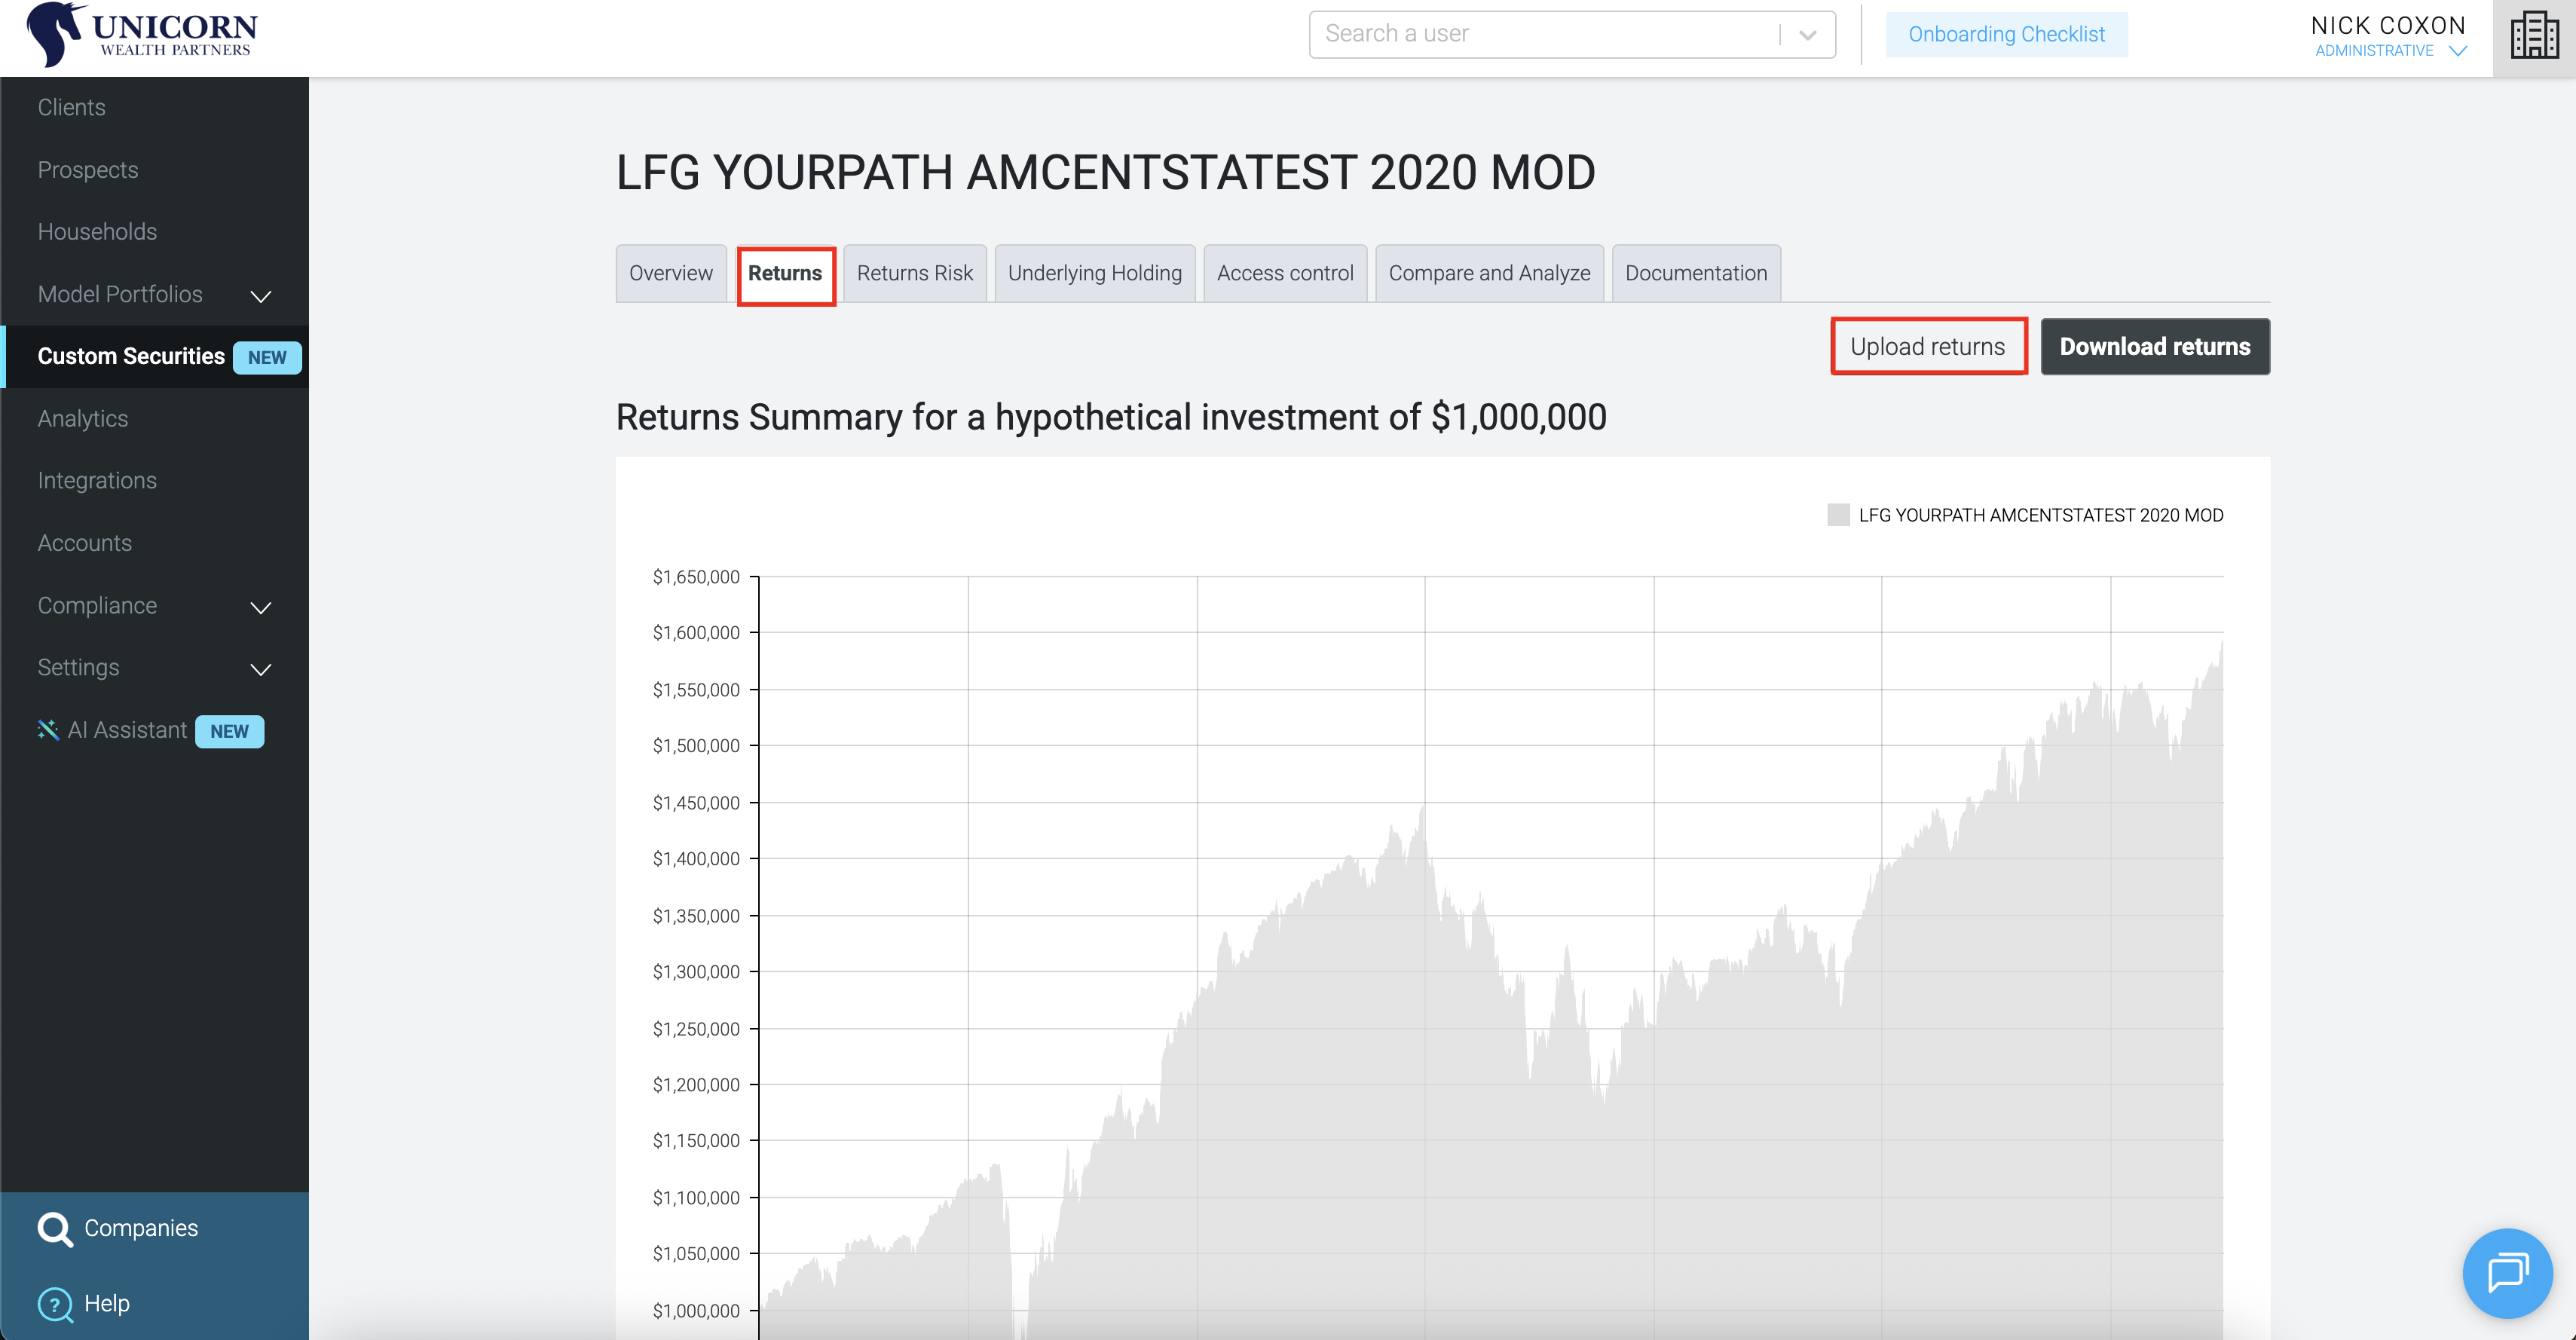Image resolution: width=2576 pixels, height=1340 pixels.
Task: Open AI Assistant in sidebar
Action: click(127, 730)
